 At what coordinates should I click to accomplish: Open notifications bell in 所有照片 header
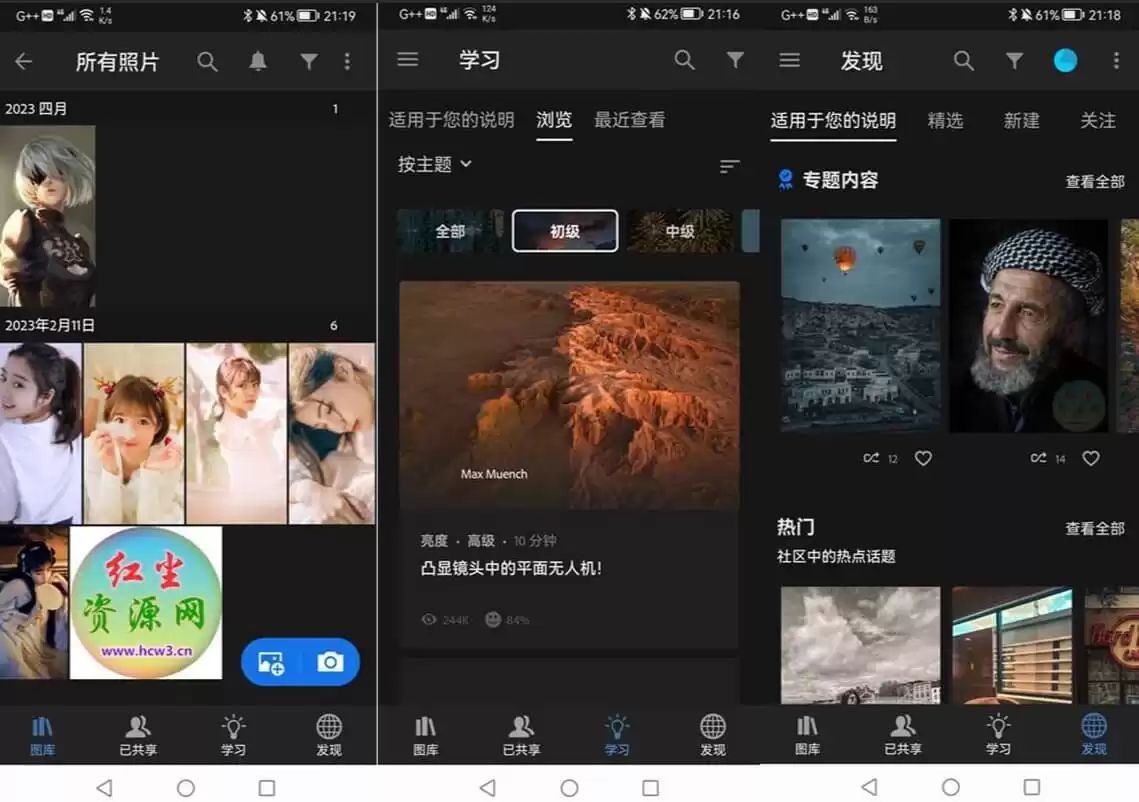(x=258, y=62)
